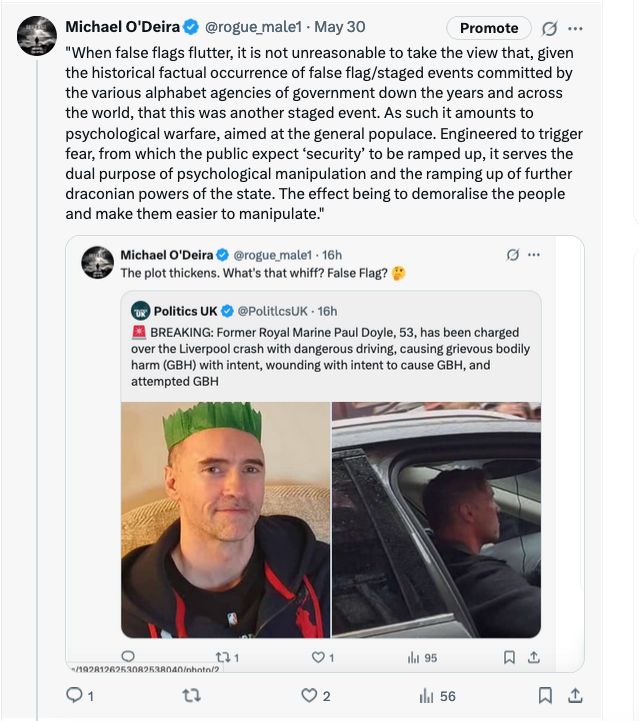Open Grok icon beside Promote
The image size is (639, 721).
pyautogui.click(x=549, y=28)
